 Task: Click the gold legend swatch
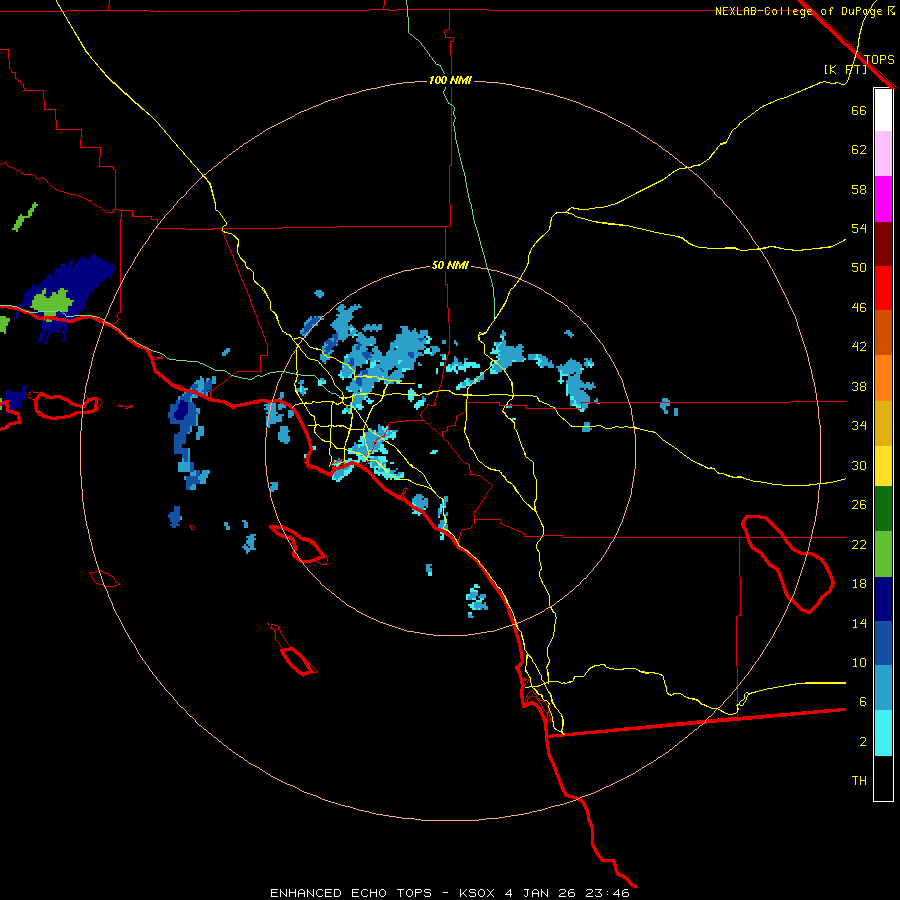pyautogui.click(x=883, y=422)
